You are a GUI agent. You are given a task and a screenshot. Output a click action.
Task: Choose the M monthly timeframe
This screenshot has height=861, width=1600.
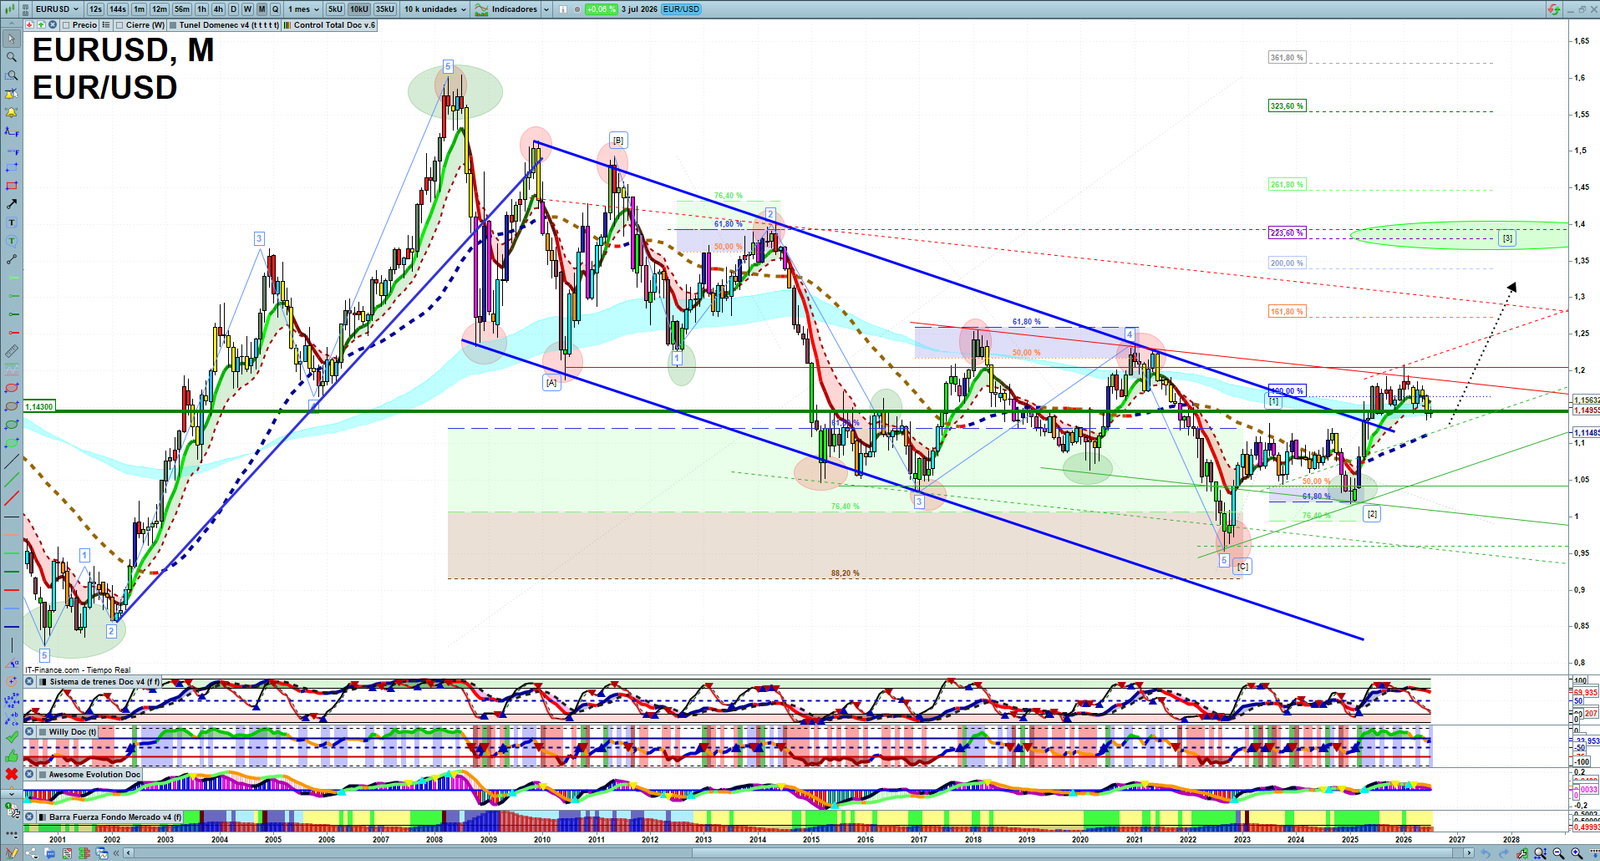click(x=262, y=9)
